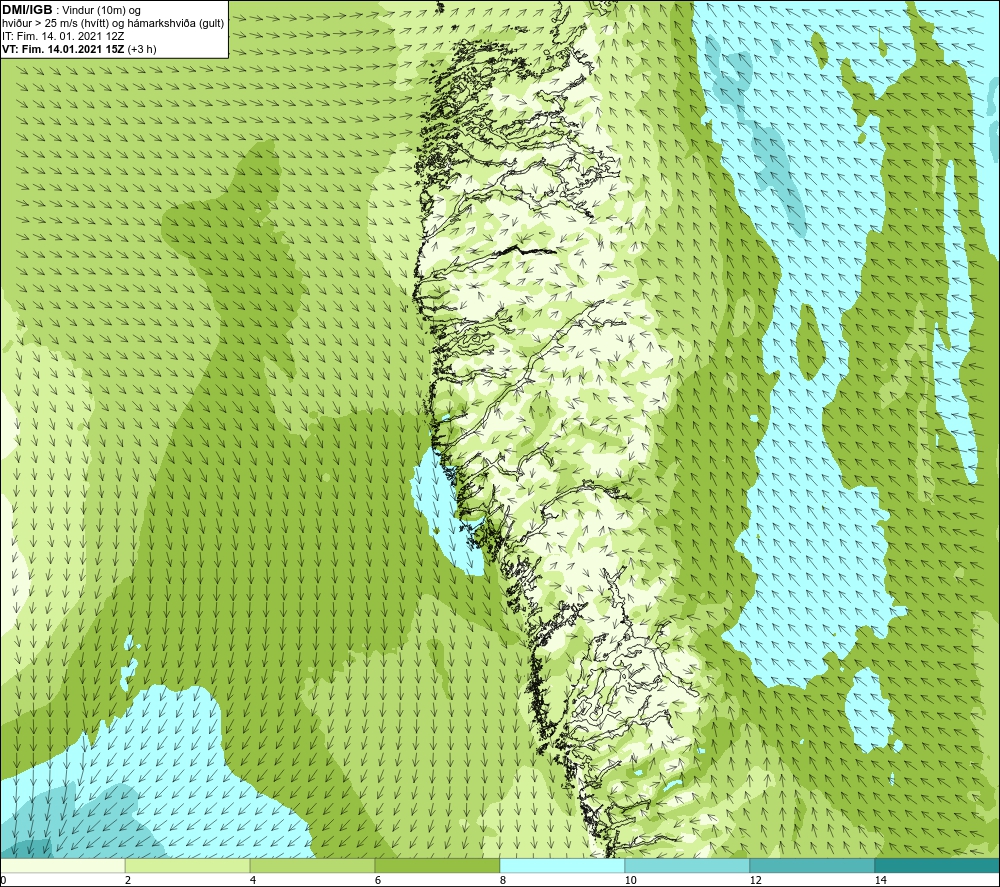The image size is (1000, 887).
Task: Click the 'Vindur (10m) og' label
Action: 102,11
